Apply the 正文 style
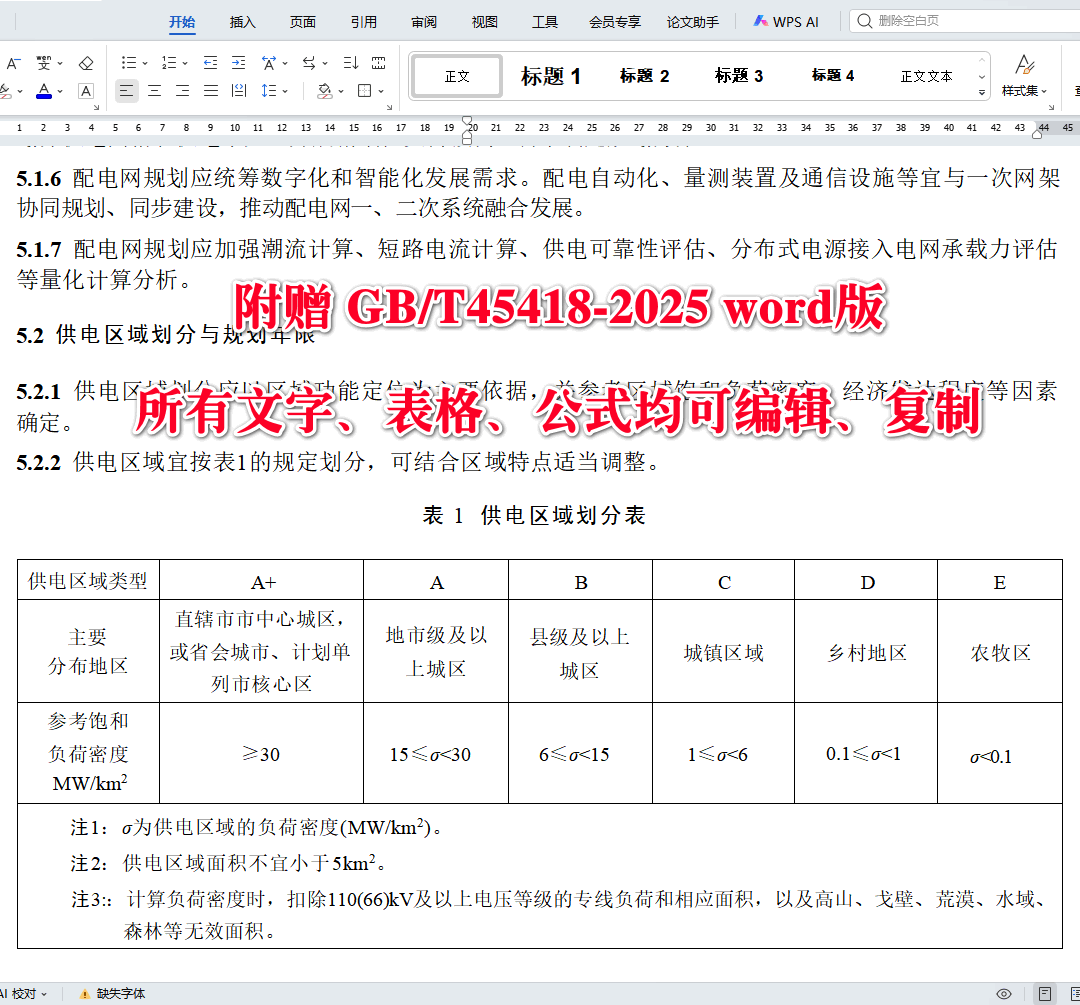 click(x=457, y=76)
